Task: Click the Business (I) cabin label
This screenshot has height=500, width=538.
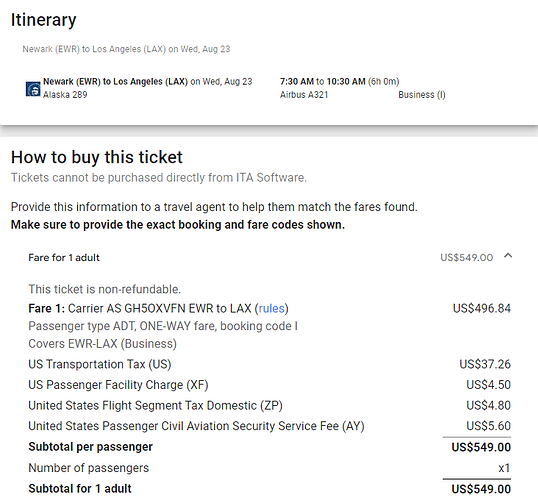Action: 422,94
